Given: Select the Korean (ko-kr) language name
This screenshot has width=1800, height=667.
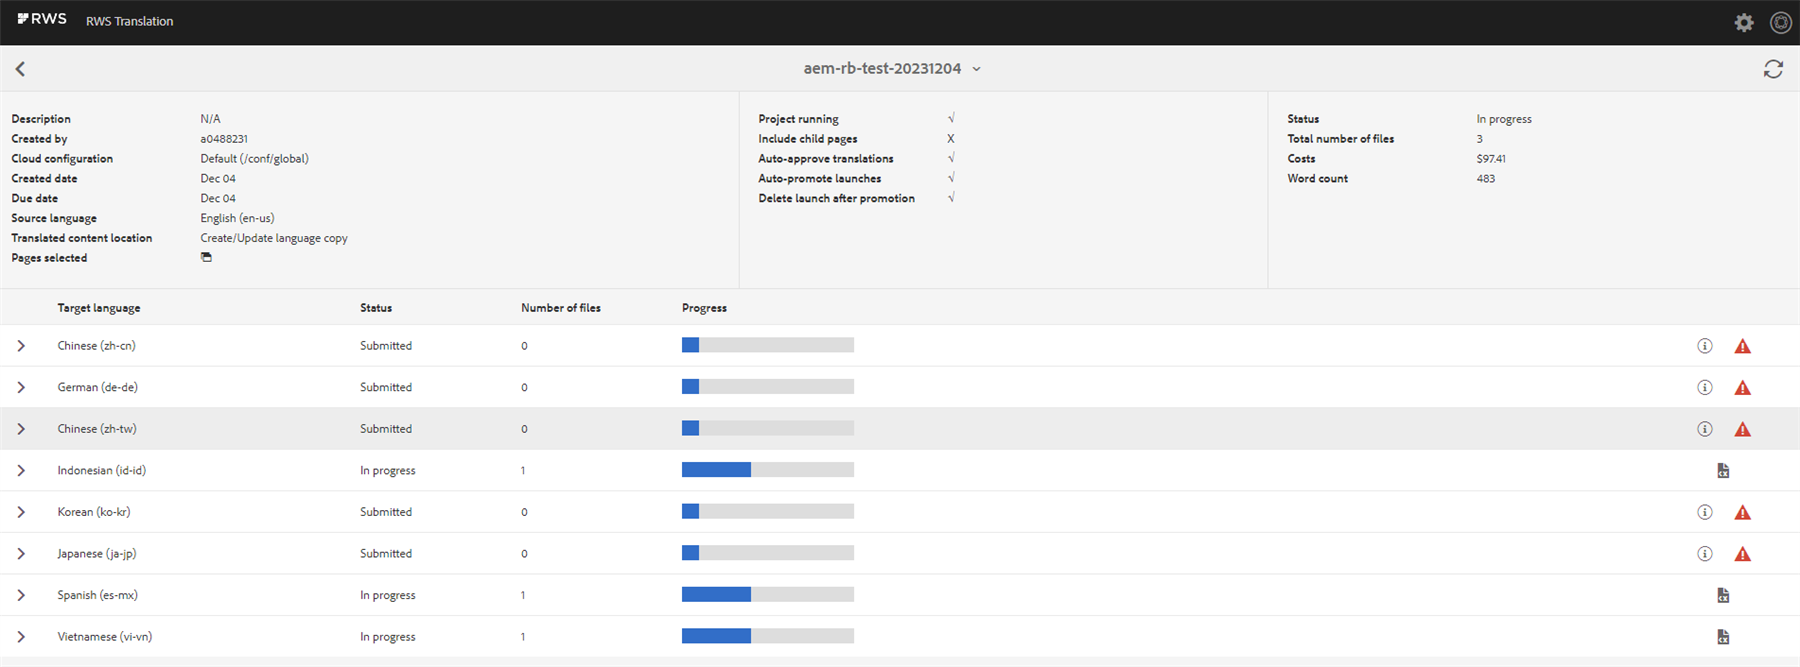Looking at the screenshot, I should pyautogui.click(x=94, y=512).
